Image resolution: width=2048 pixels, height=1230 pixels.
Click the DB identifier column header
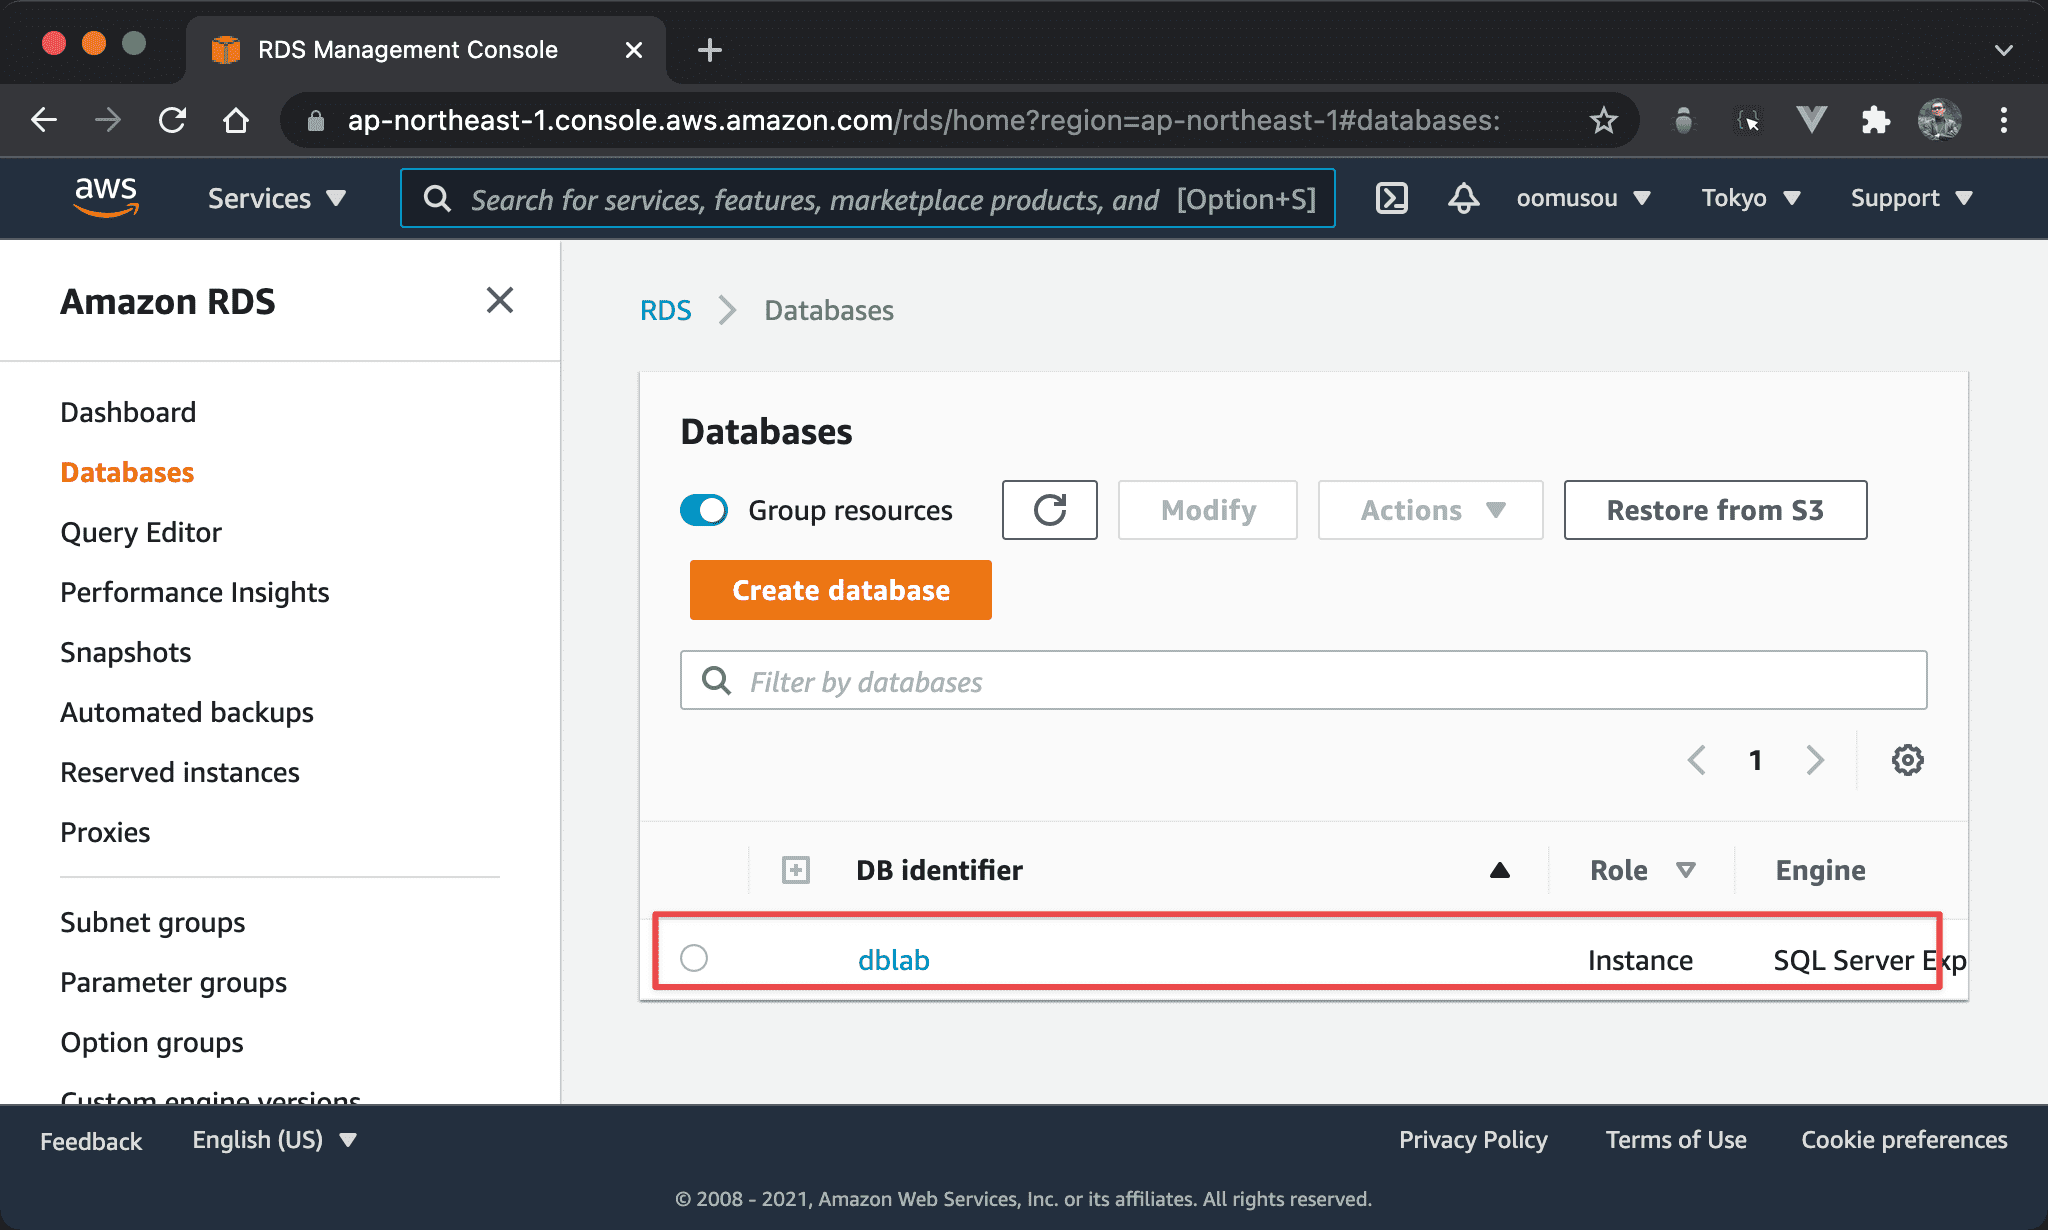point(939,870)
